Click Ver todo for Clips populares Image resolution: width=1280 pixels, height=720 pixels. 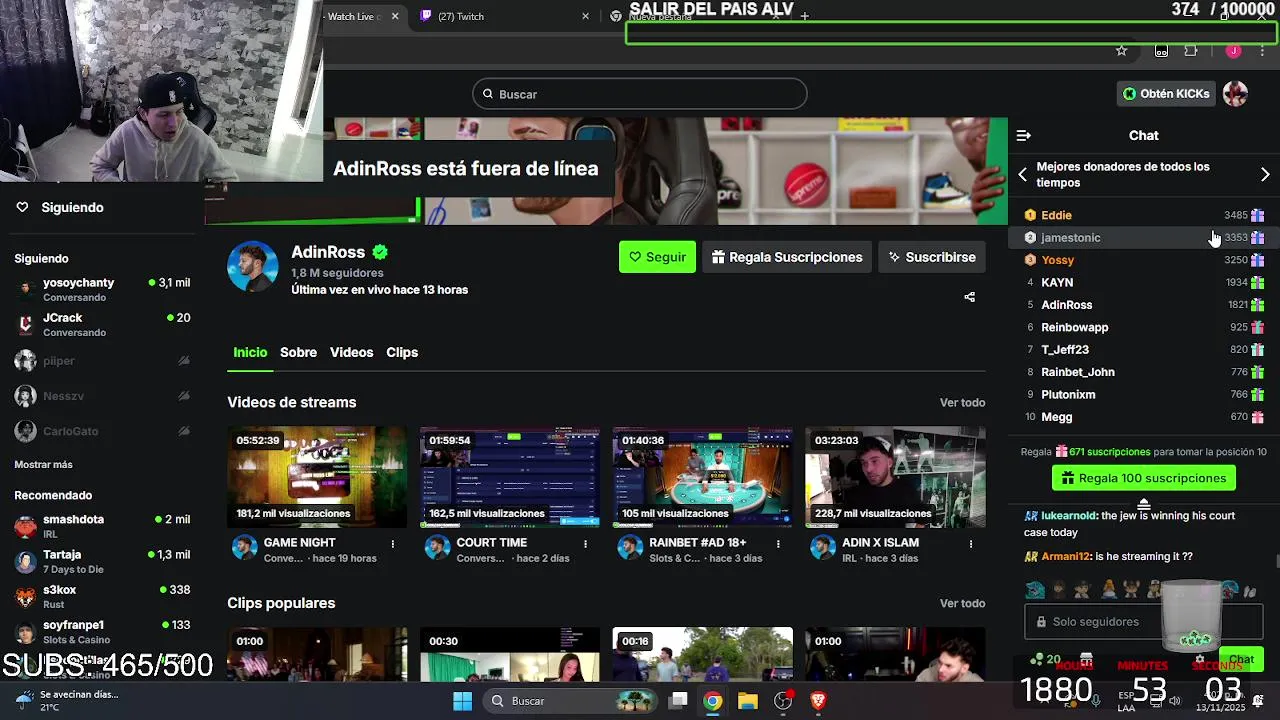click(x=962, y=603)
